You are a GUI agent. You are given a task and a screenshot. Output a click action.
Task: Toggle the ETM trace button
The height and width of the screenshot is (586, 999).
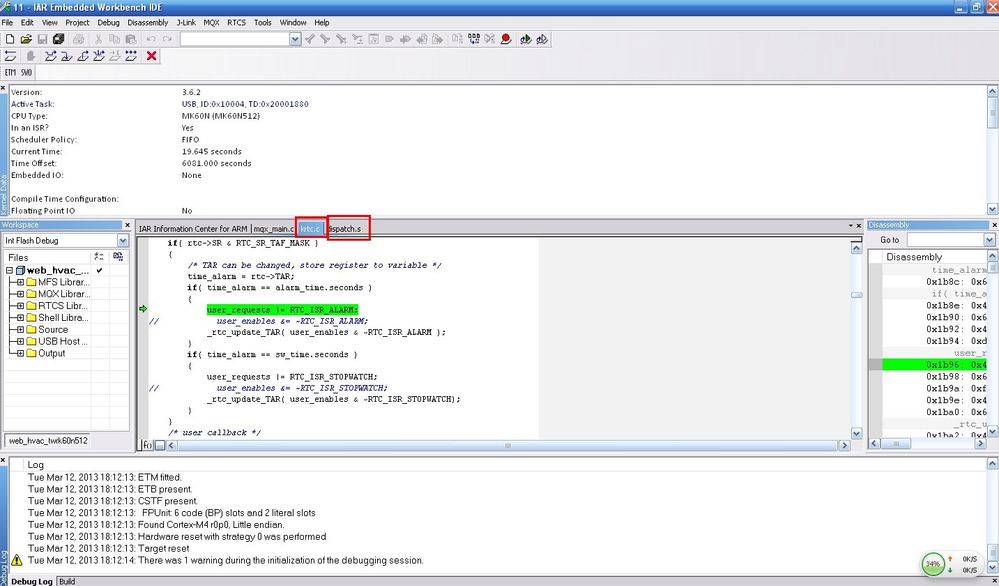click(x=11, y=73)
